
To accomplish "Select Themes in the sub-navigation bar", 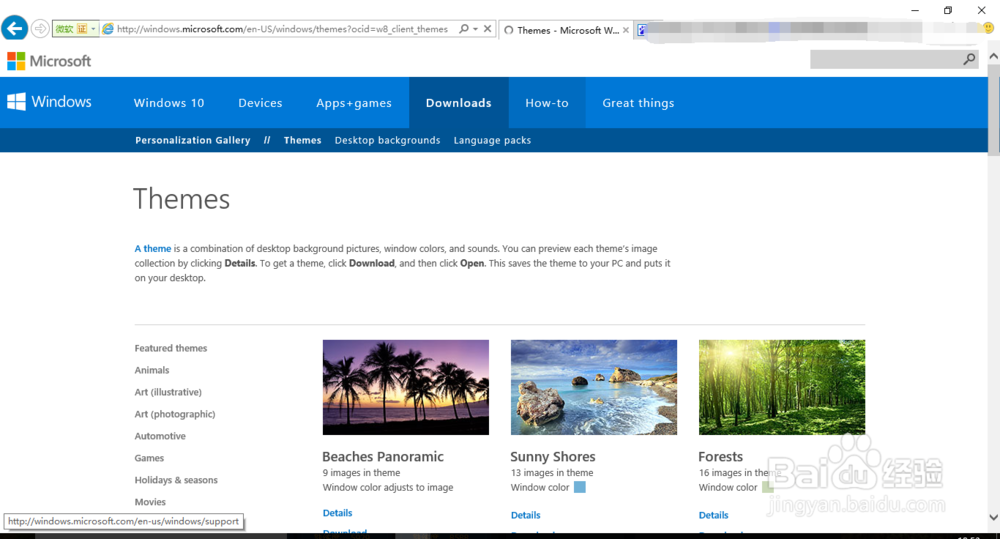I will (x=302, y=140).
